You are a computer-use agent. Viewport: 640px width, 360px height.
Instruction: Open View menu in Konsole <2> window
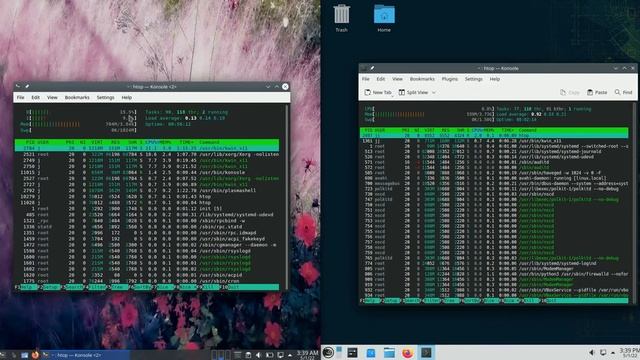click(x=52, y=98)
